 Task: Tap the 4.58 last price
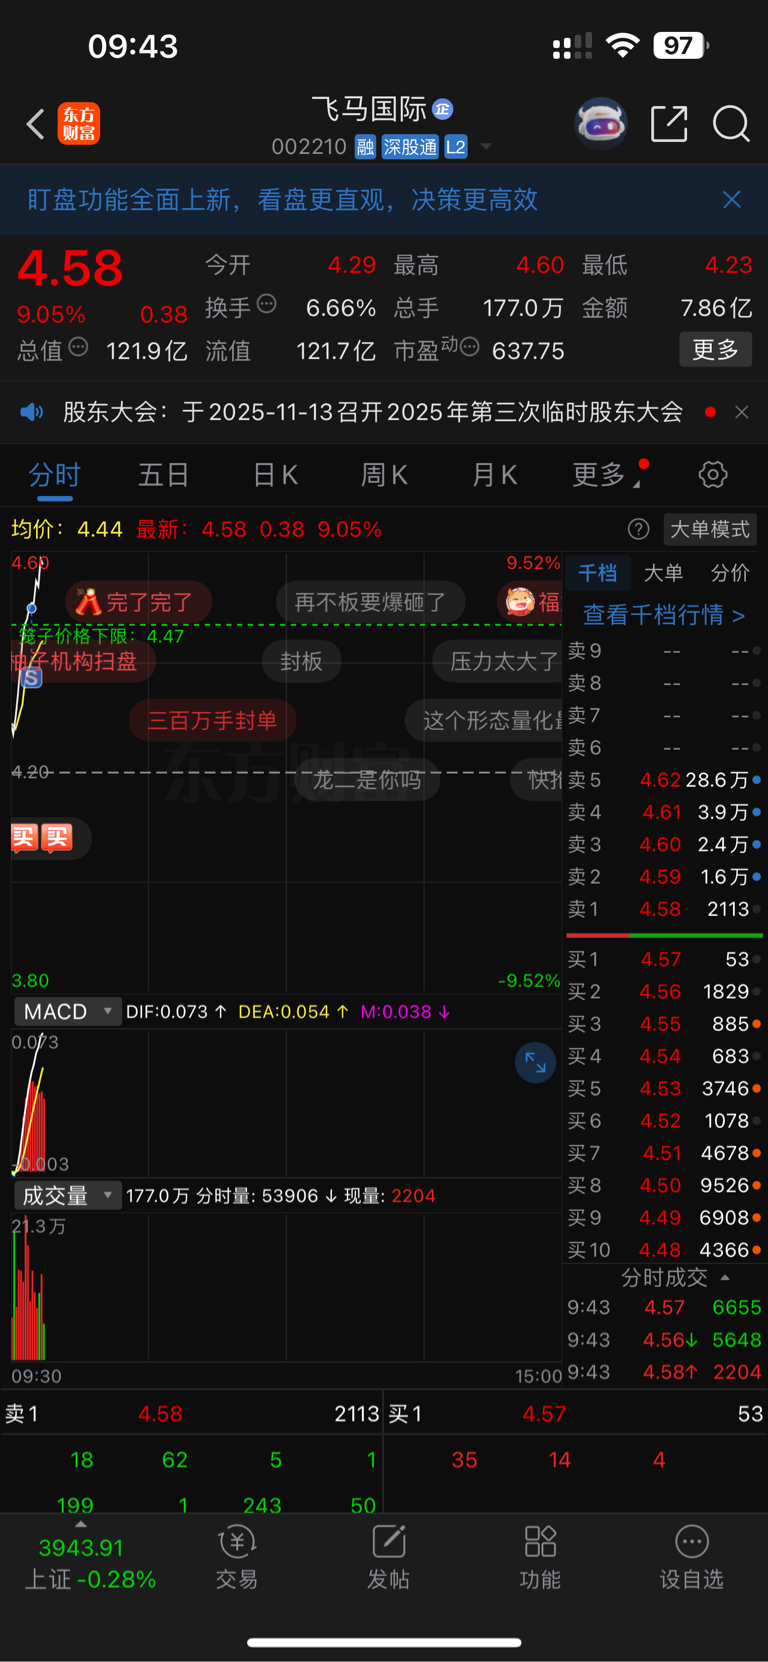pyautogui.click(x=70, y=268)
